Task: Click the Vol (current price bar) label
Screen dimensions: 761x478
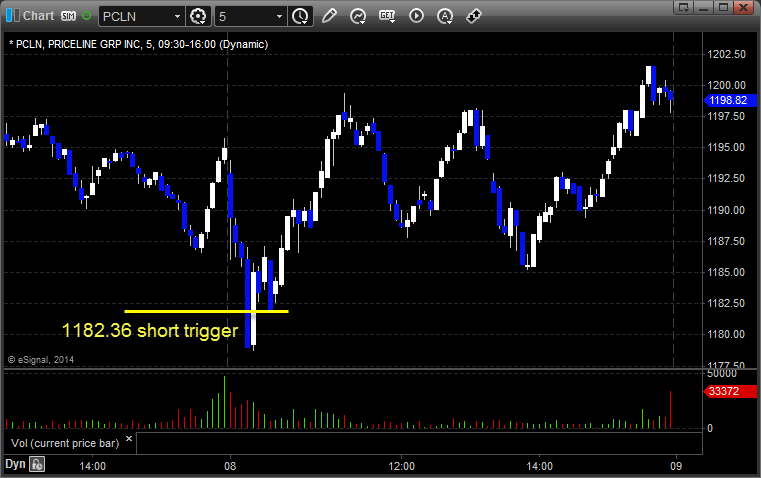Action: click(65, 443)
